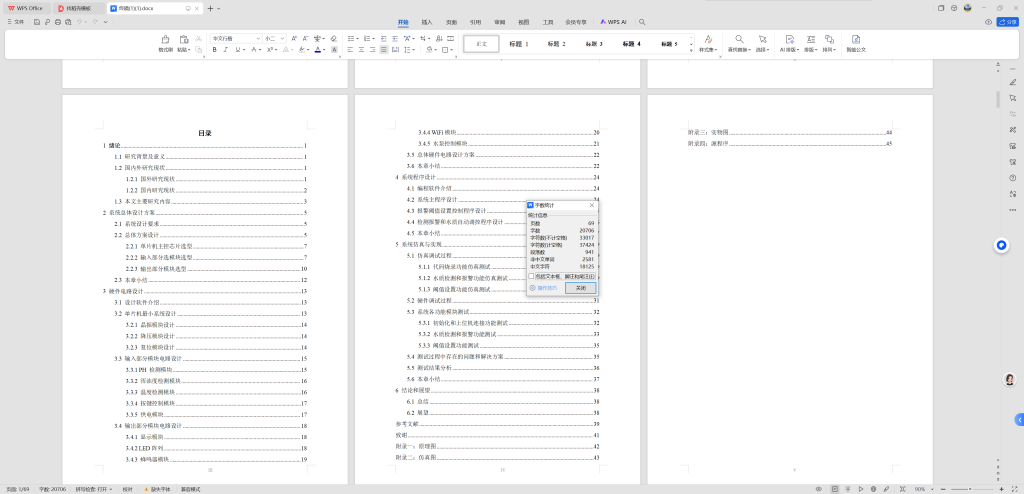
Task: Toggle Bold formatting
Action: 213,49
